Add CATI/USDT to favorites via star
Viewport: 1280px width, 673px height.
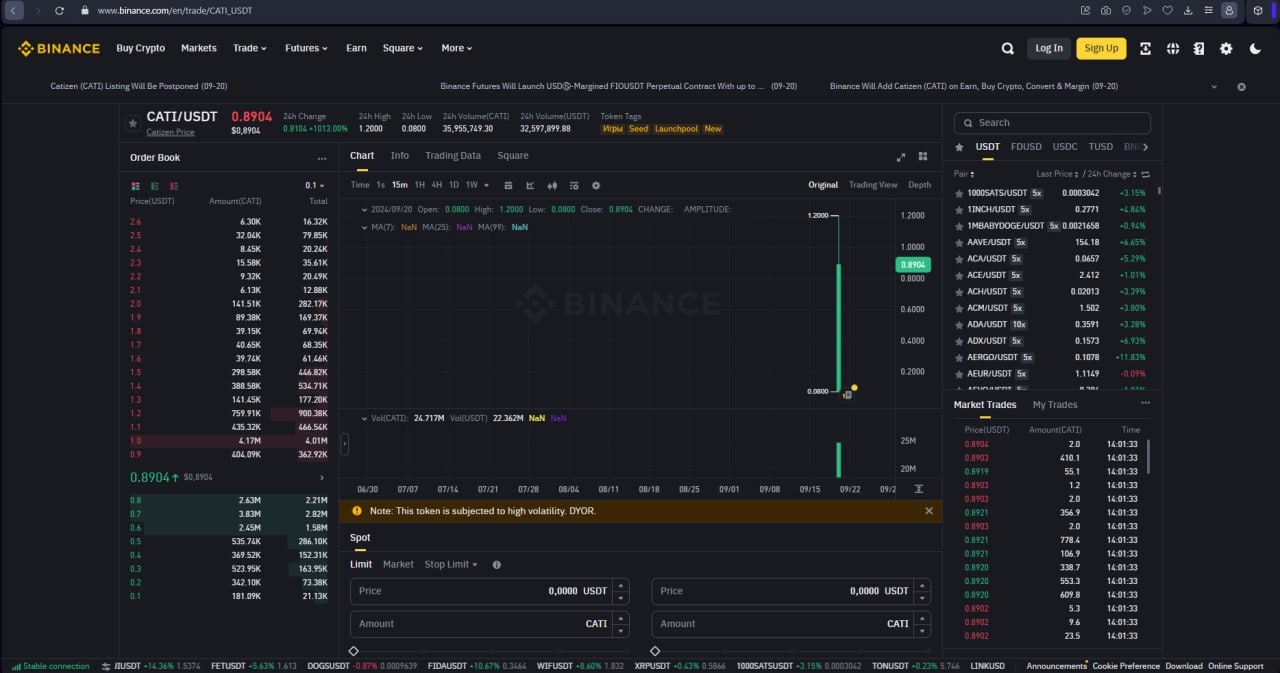[x=132, y=123]
